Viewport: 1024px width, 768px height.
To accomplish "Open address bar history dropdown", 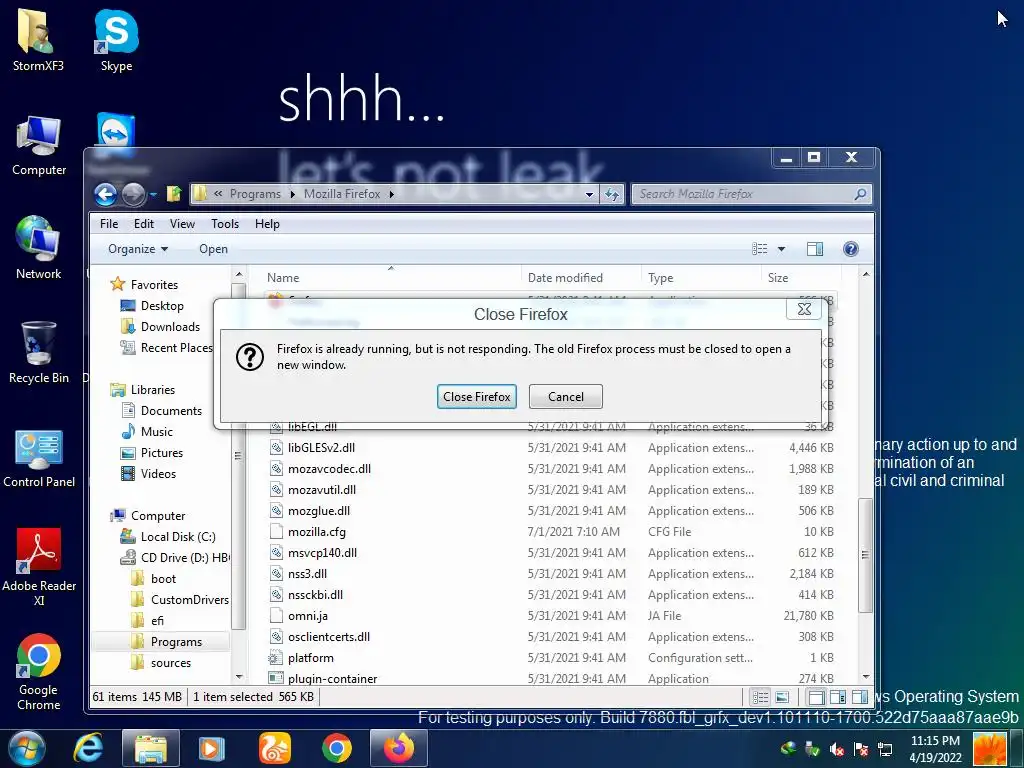I will (x=589, y=194).
